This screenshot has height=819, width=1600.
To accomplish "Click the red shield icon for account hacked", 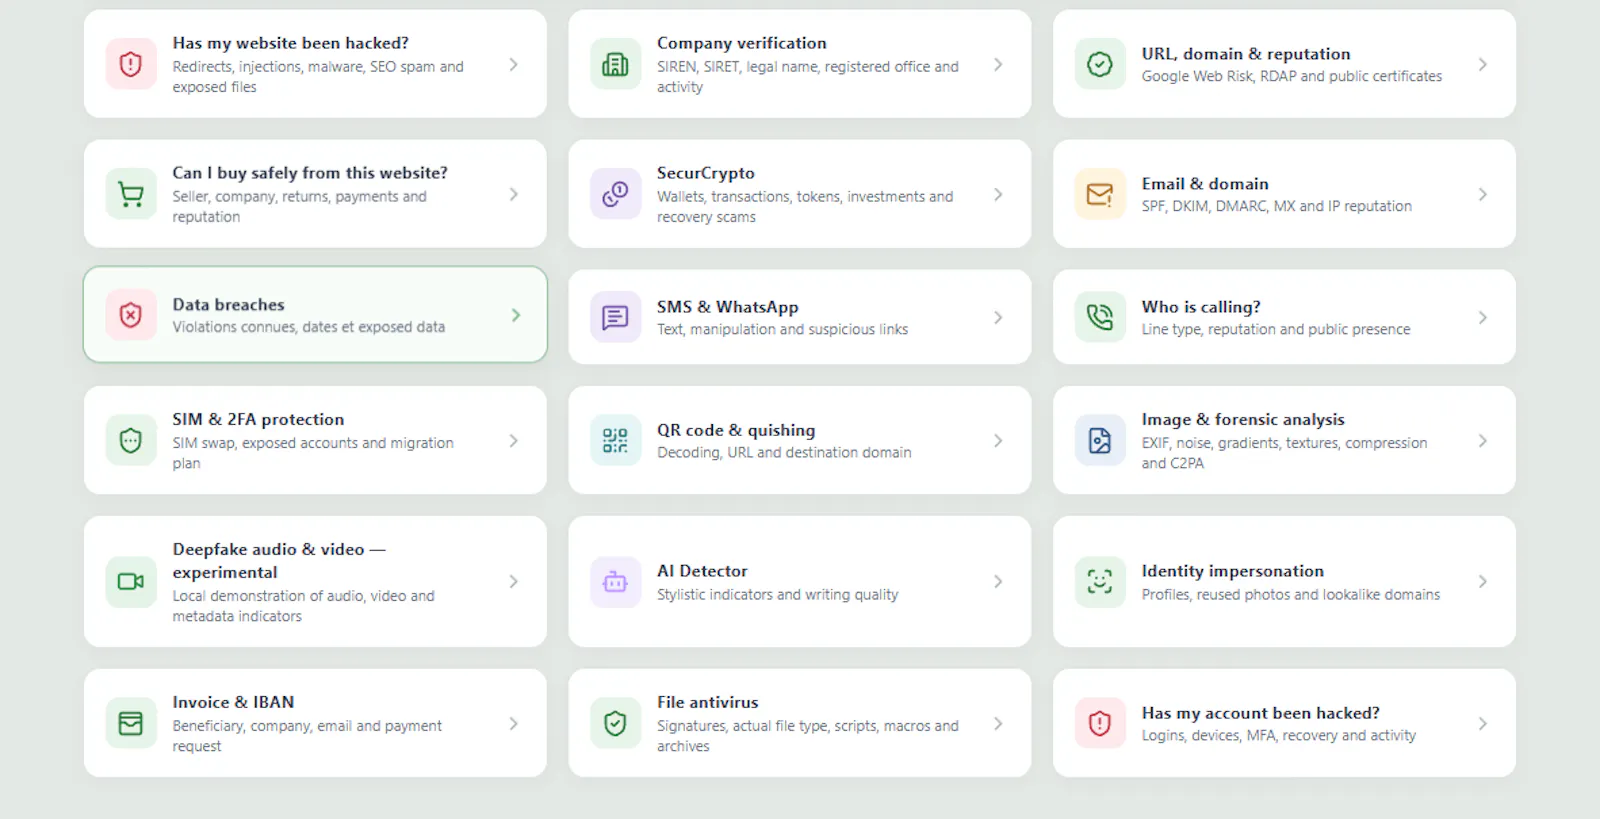I will [1100, 723].
